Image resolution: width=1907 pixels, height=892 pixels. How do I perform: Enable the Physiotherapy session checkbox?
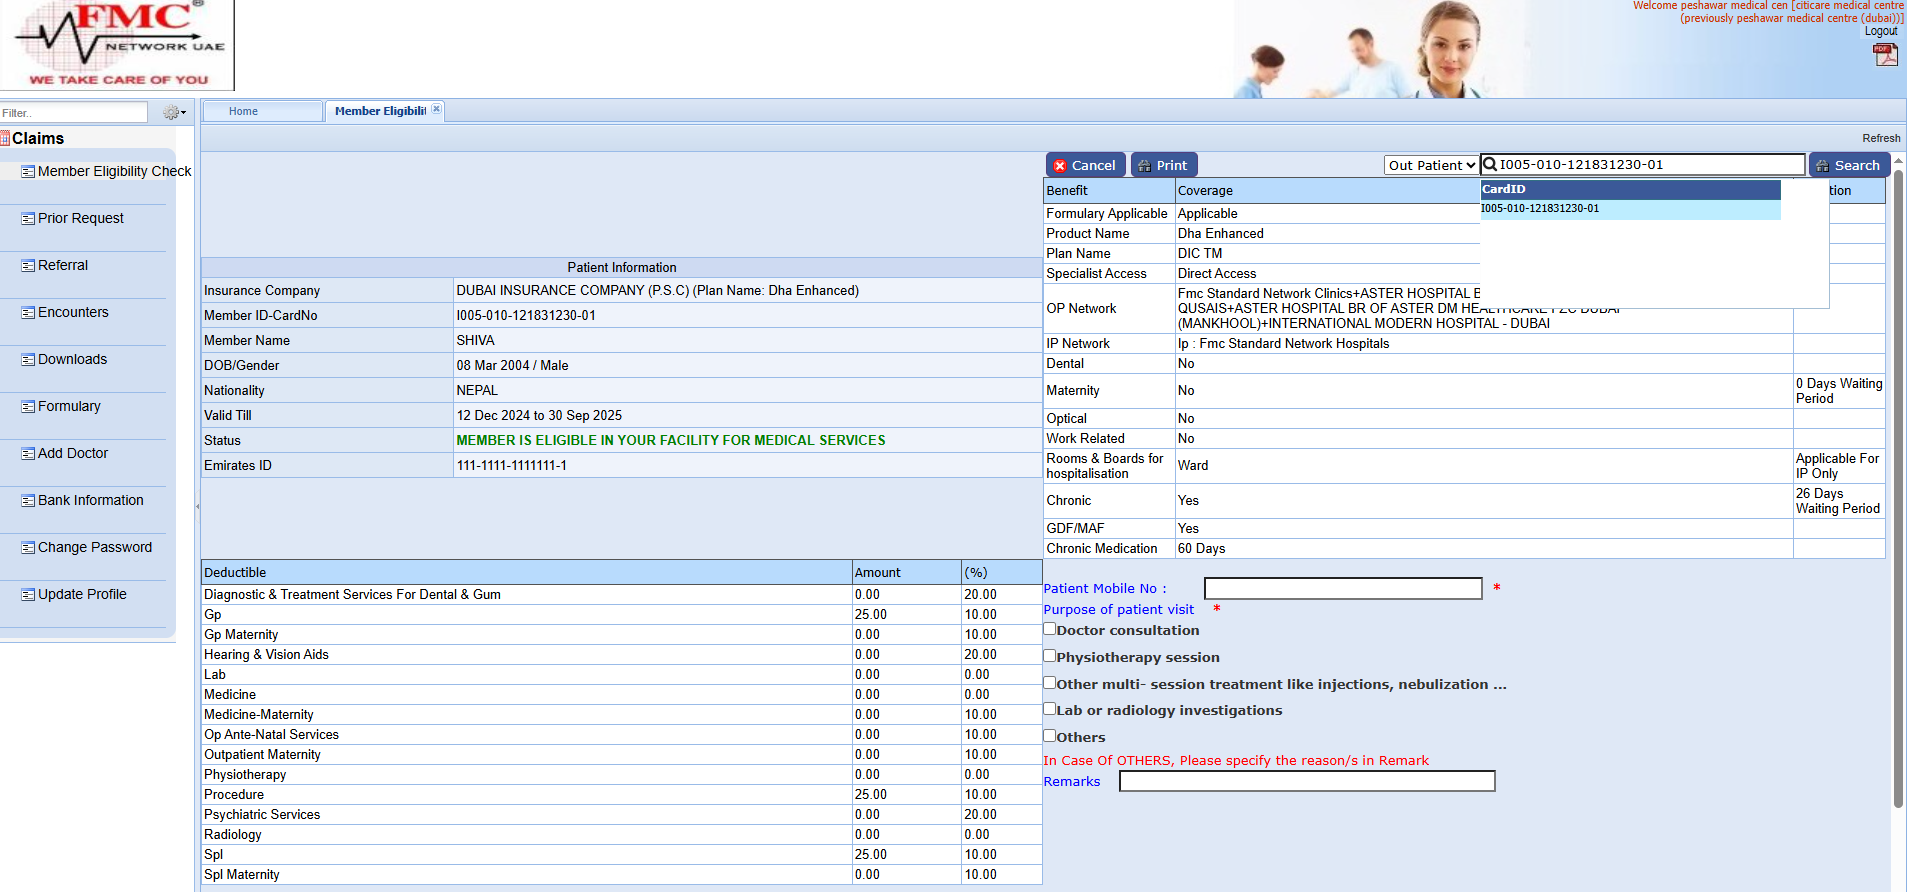coord(1050,656)
